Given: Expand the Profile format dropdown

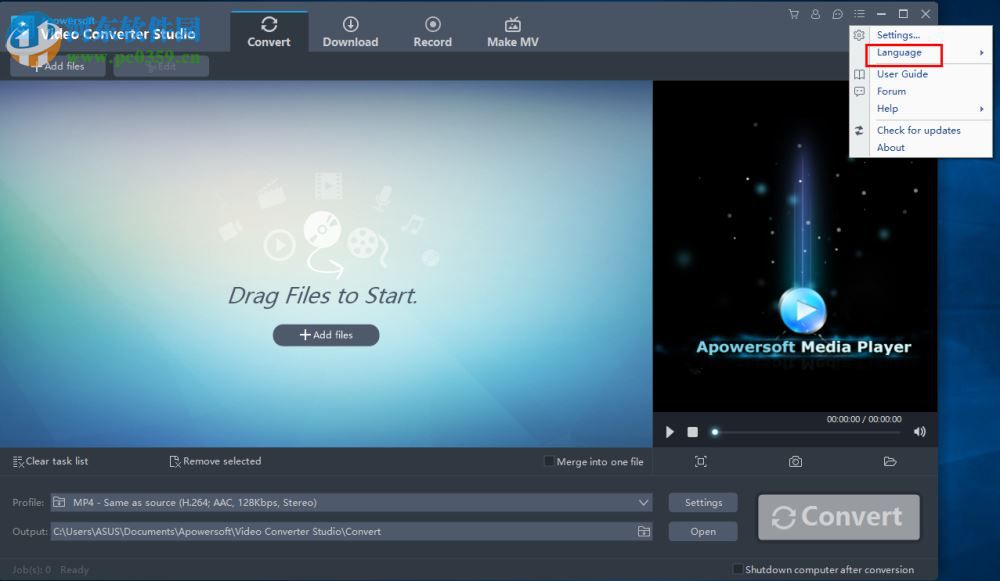Looking at the screenshot, I should (643, 503).
